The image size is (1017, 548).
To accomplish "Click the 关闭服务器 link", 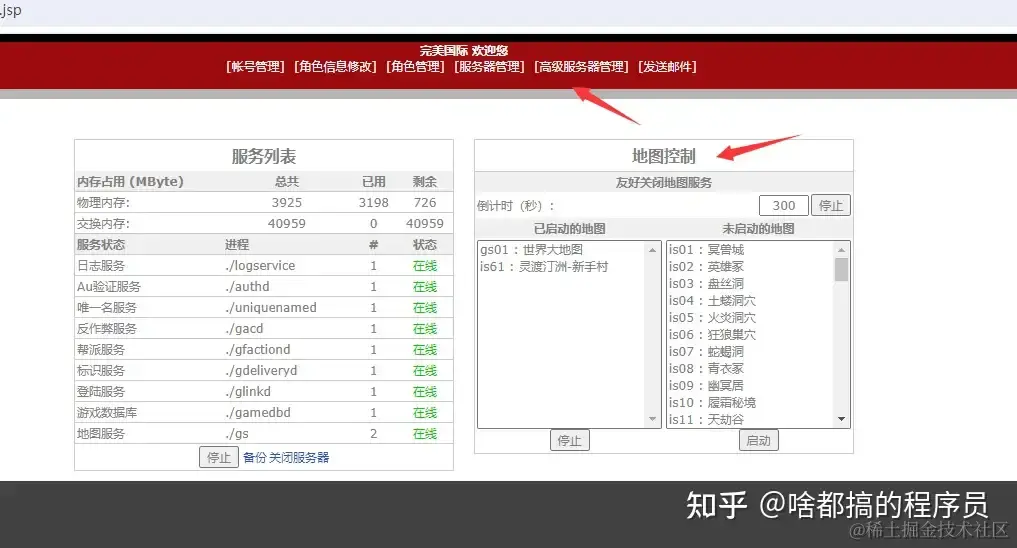I will point(299,457).
